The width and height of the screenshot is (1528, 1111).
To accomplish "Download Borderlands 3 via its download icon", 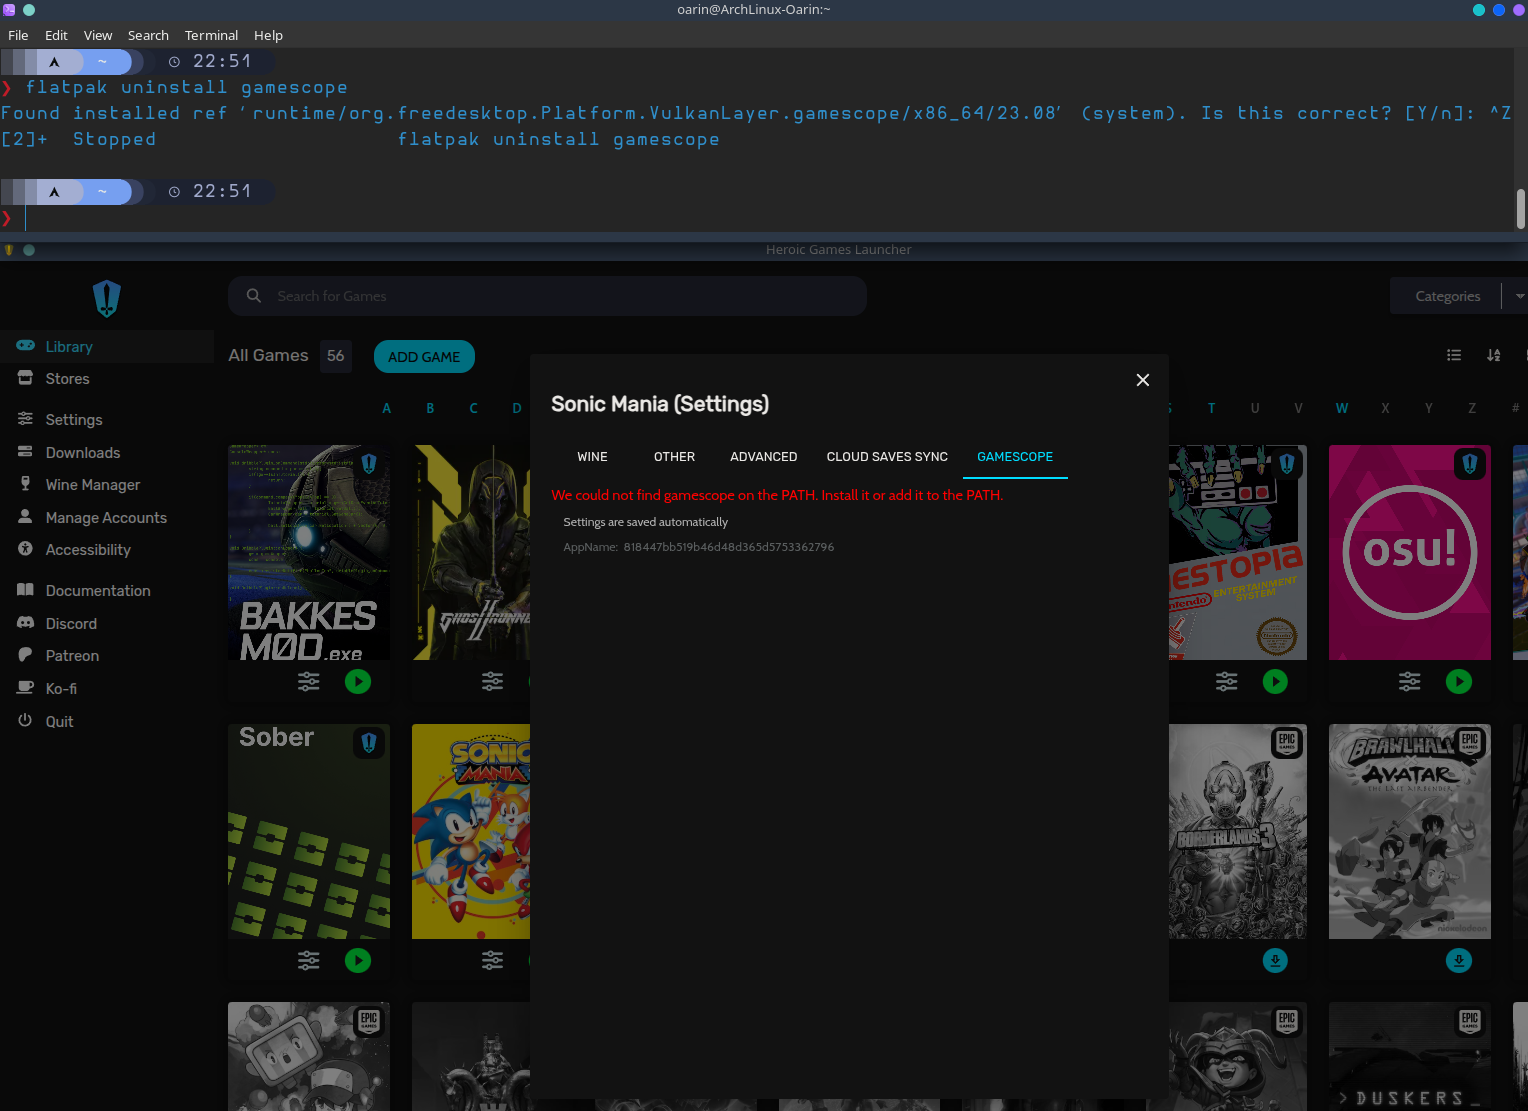I will [1275, 961].
